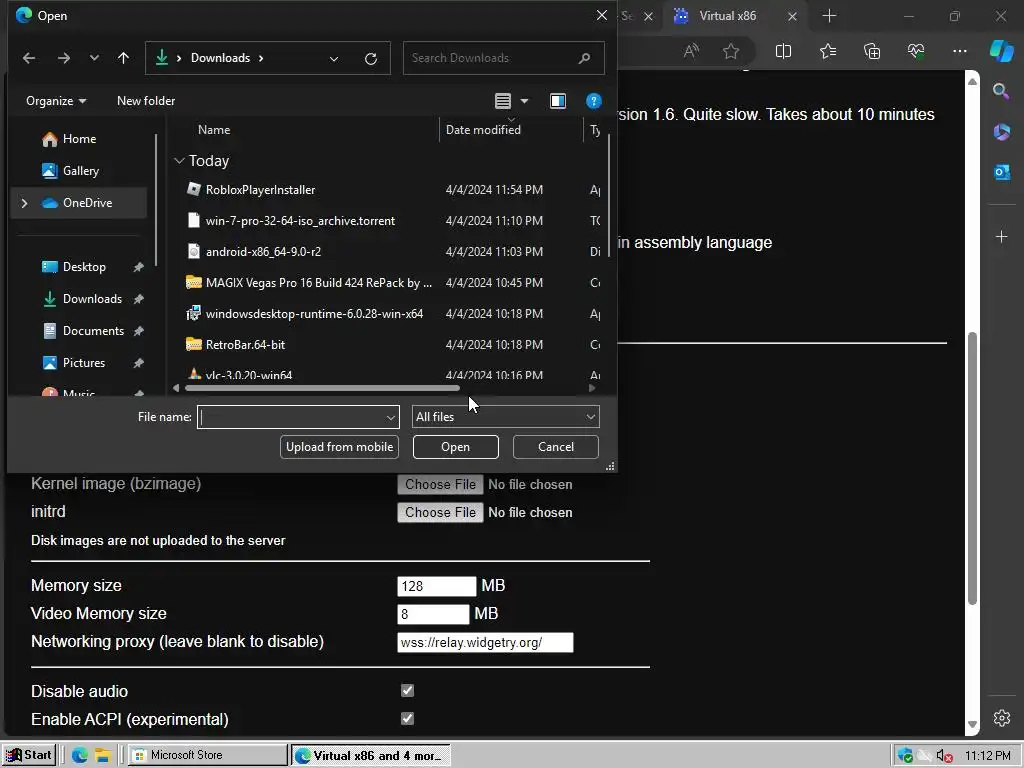Go up one folder level

pos(123,58)
